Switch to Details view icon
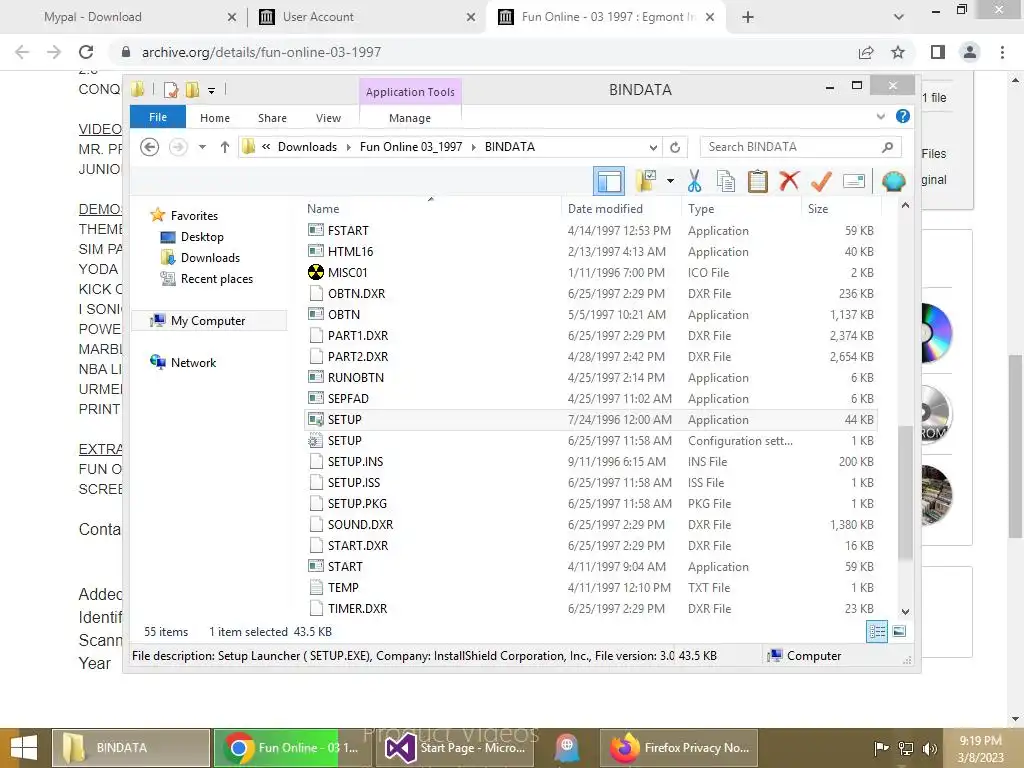The width and height of the screenshot is (1024, 768). point(877,631)
